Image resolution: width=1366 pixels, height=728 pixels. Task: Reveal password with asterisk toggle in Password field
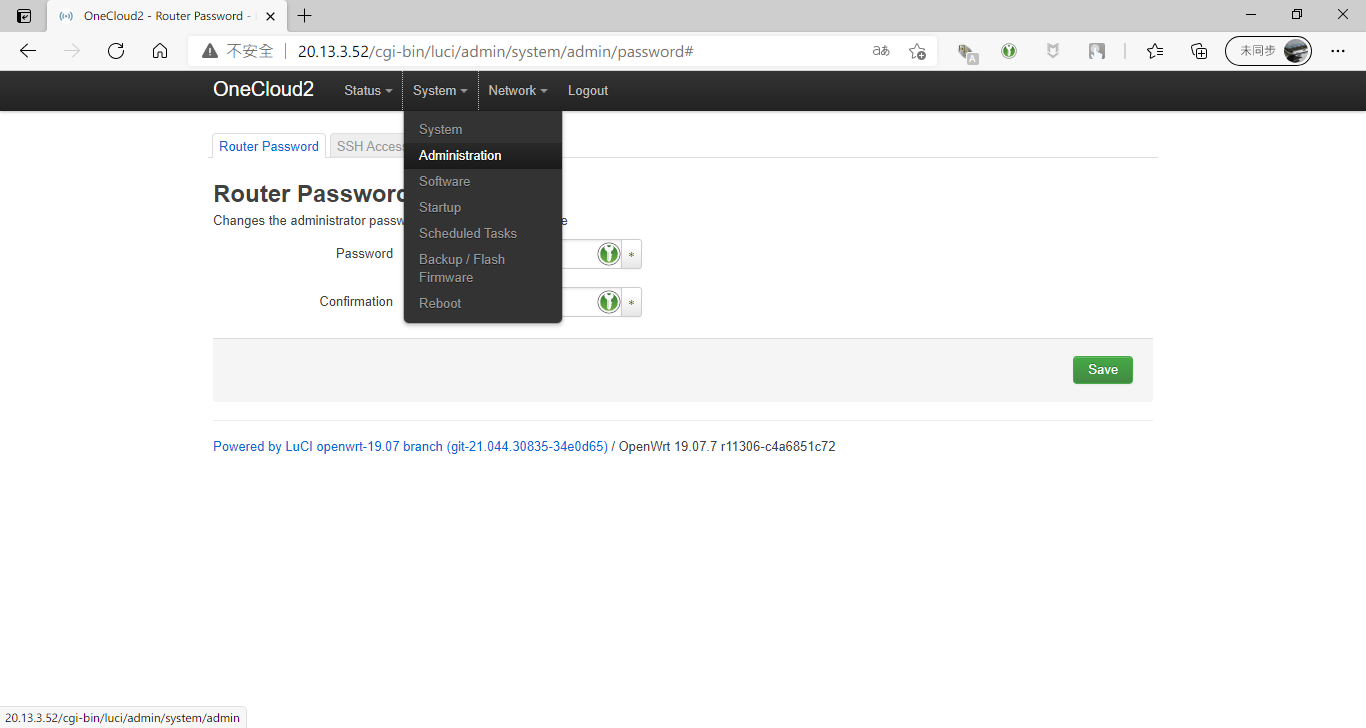click(x=631, y=255)
